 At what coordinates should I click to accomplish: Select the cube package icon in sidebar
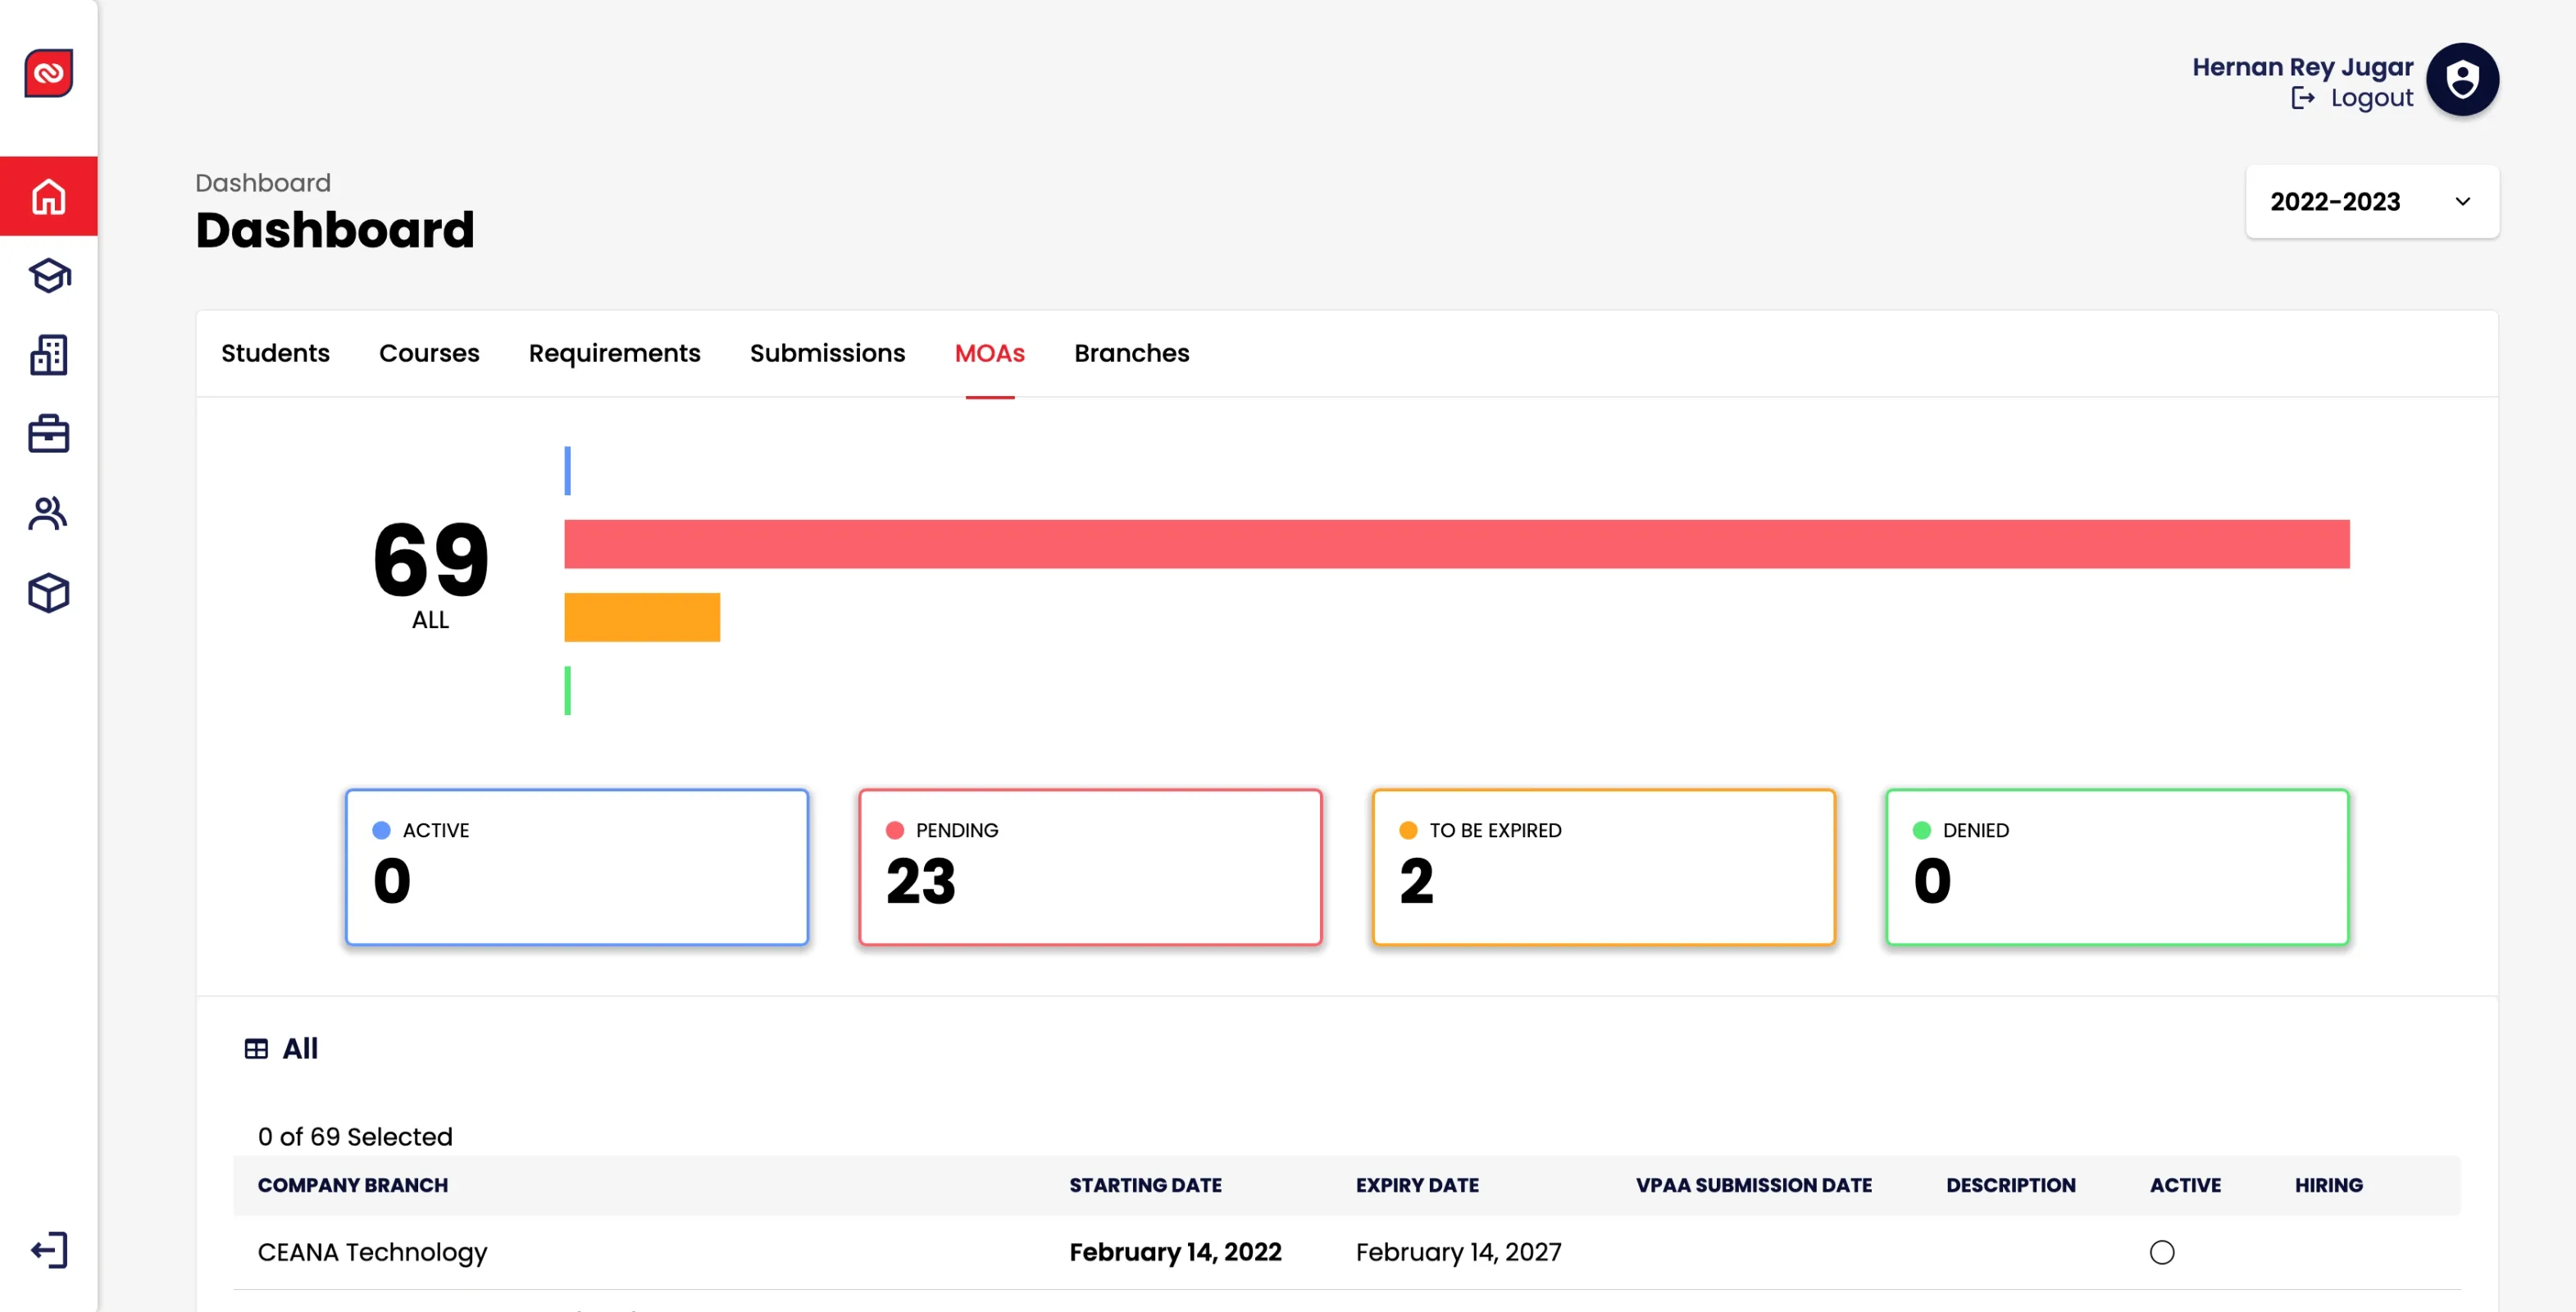point(48,592)
